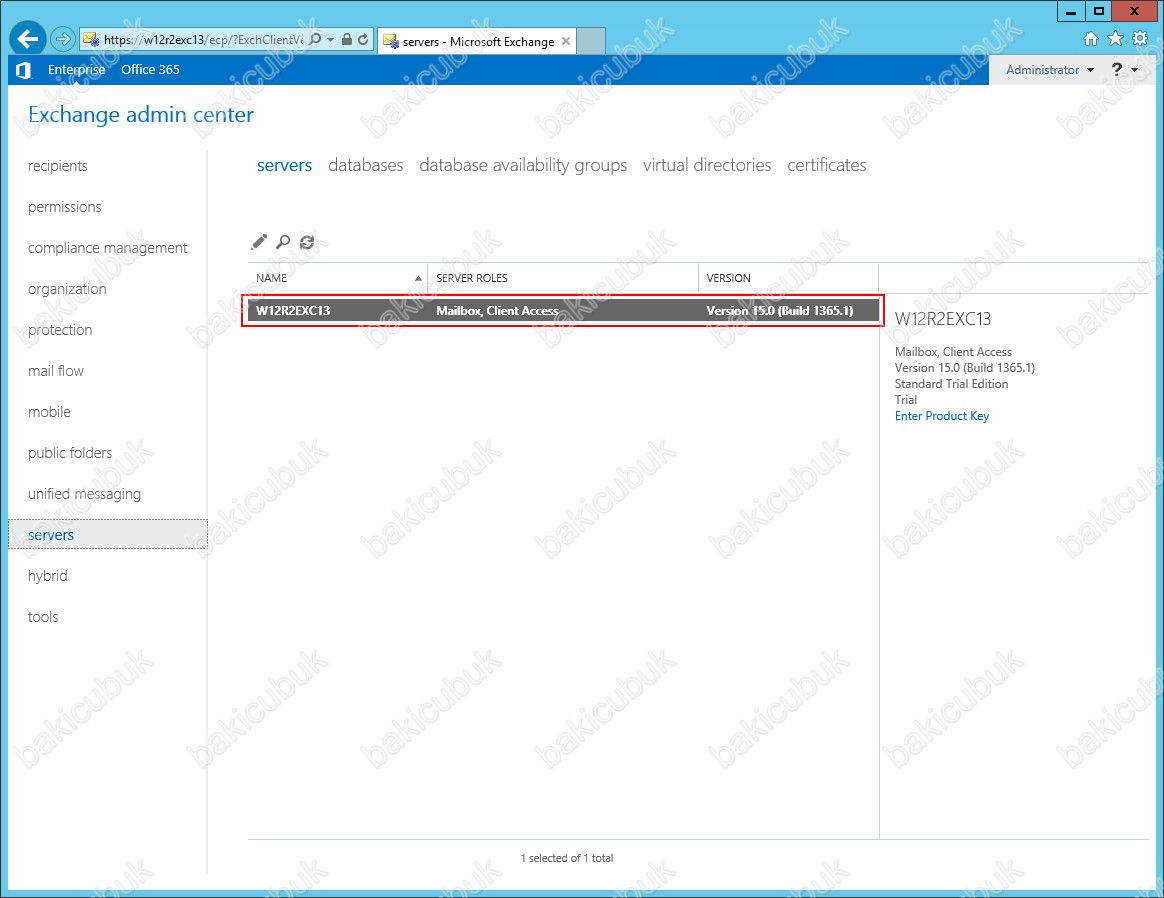
Task: Open the browser Tools gear icon
Action: [1140, 39]
